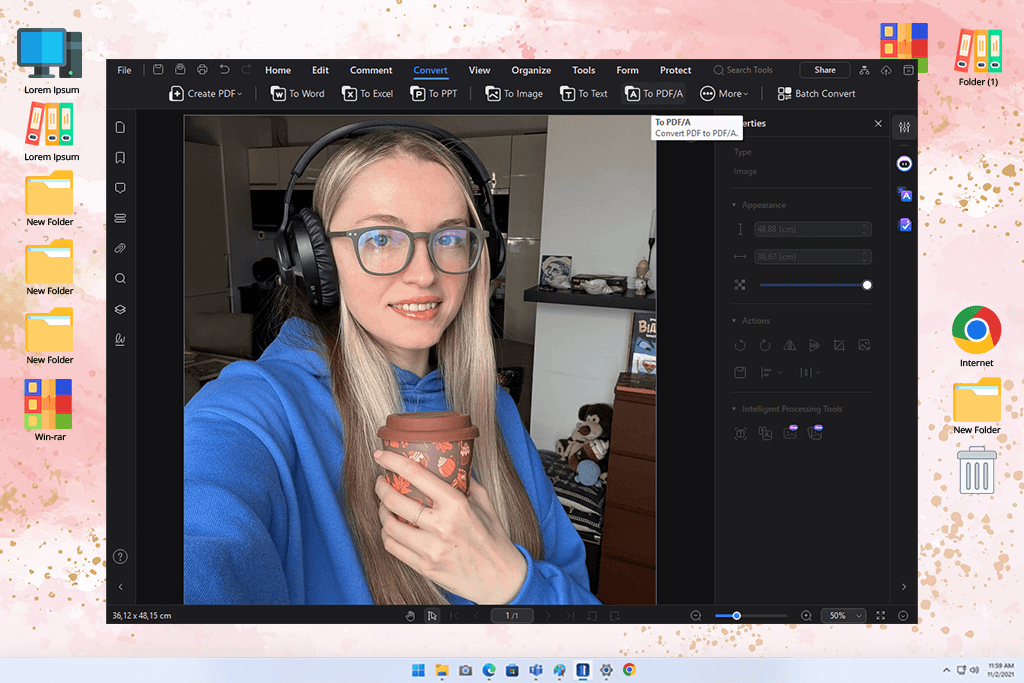Viewport: 1024px width, 683px height.
Task: Adjust the zoom slider in status bar
Action: (737, 616)
